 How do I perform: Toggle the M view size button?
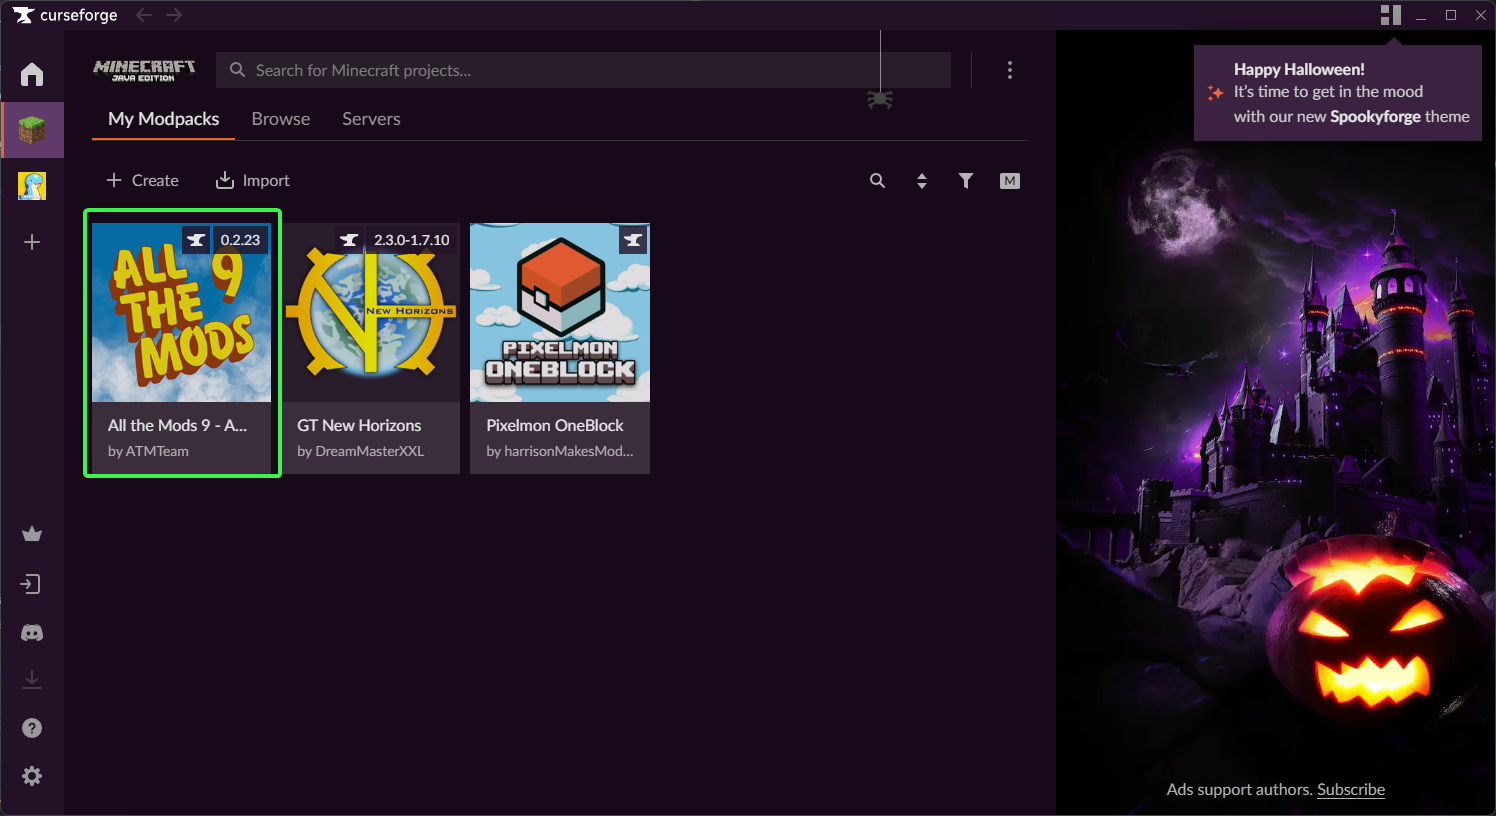point(1010,181)
